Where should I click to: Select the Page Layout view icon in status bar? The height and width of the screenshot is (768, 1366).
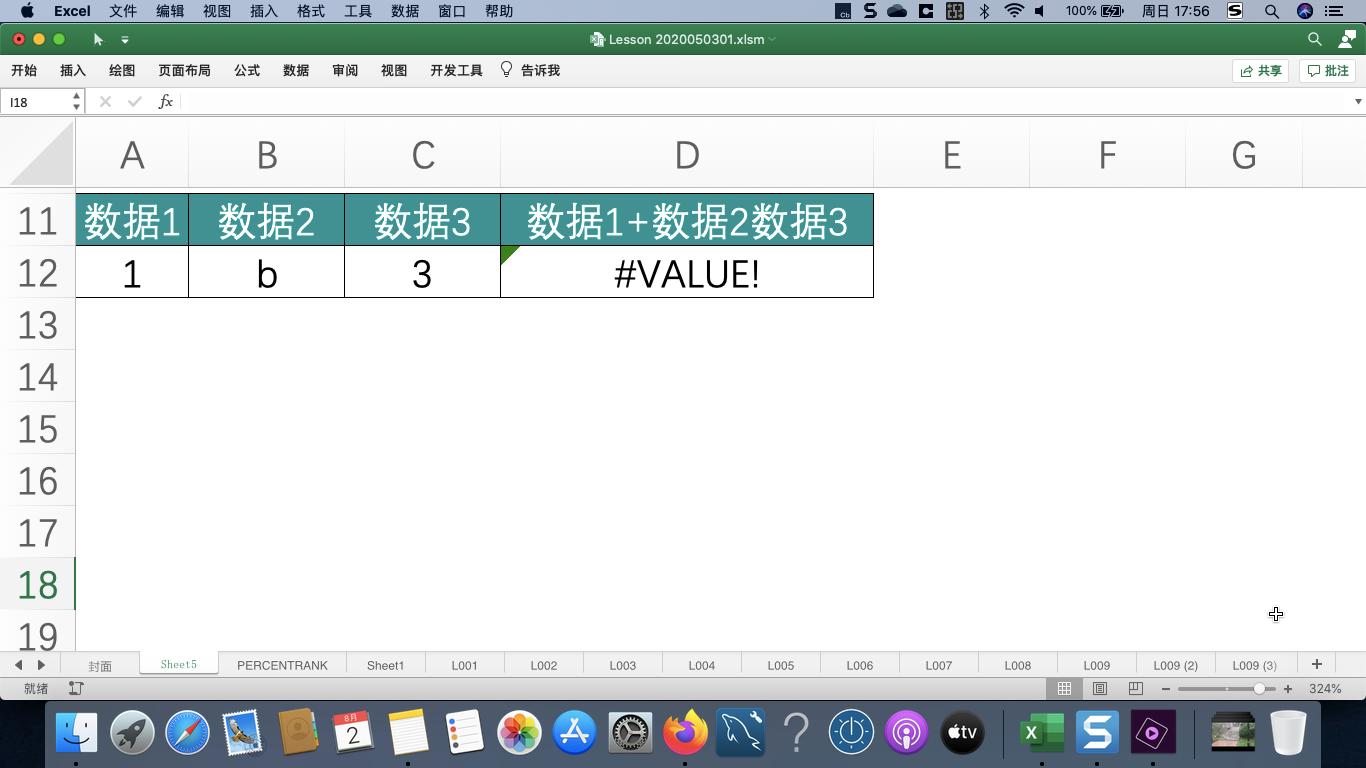click(x=1100, y=688)
